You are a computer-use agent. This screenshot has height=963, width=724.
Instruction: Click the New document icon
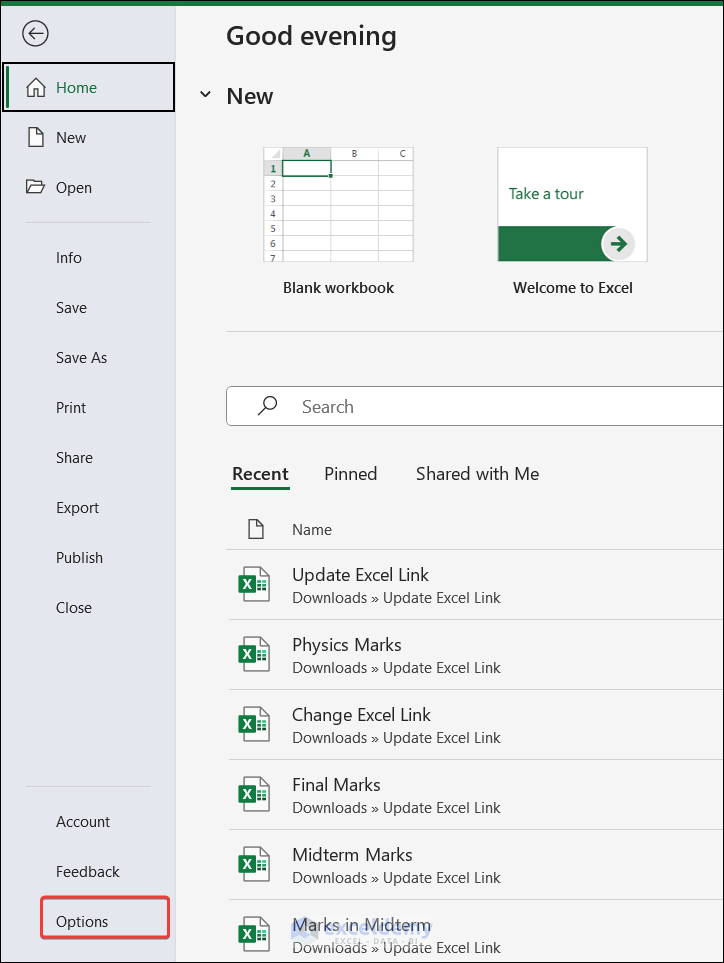36,138
